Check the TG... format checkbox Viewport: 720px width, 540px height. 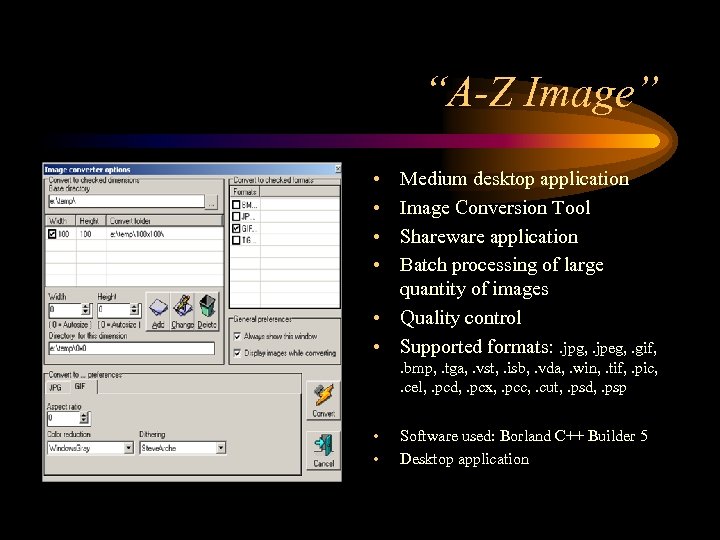pyautogui.click(x=236, y=240)
